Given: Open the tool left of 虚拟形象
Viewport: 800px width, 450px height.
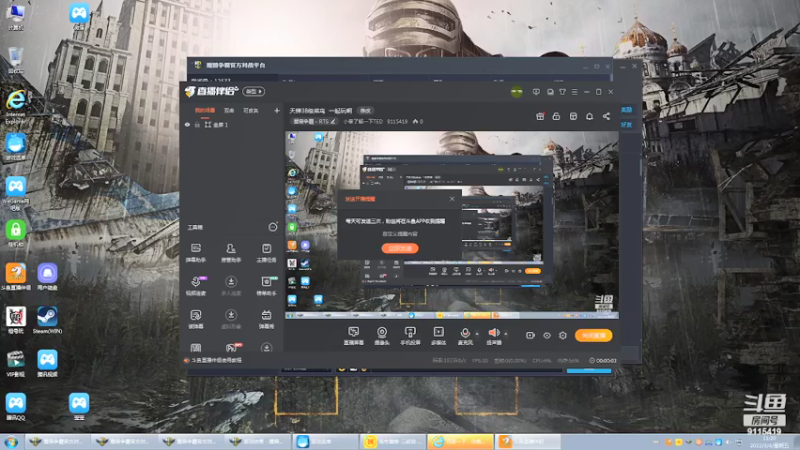Looking at the screenshot, I should point(196,319).
